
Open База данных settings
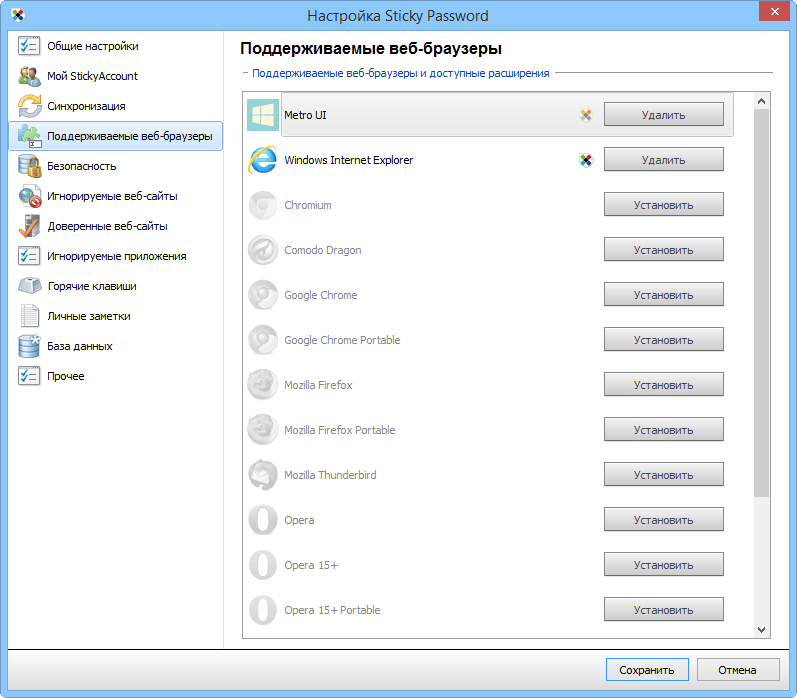[115, 346]
